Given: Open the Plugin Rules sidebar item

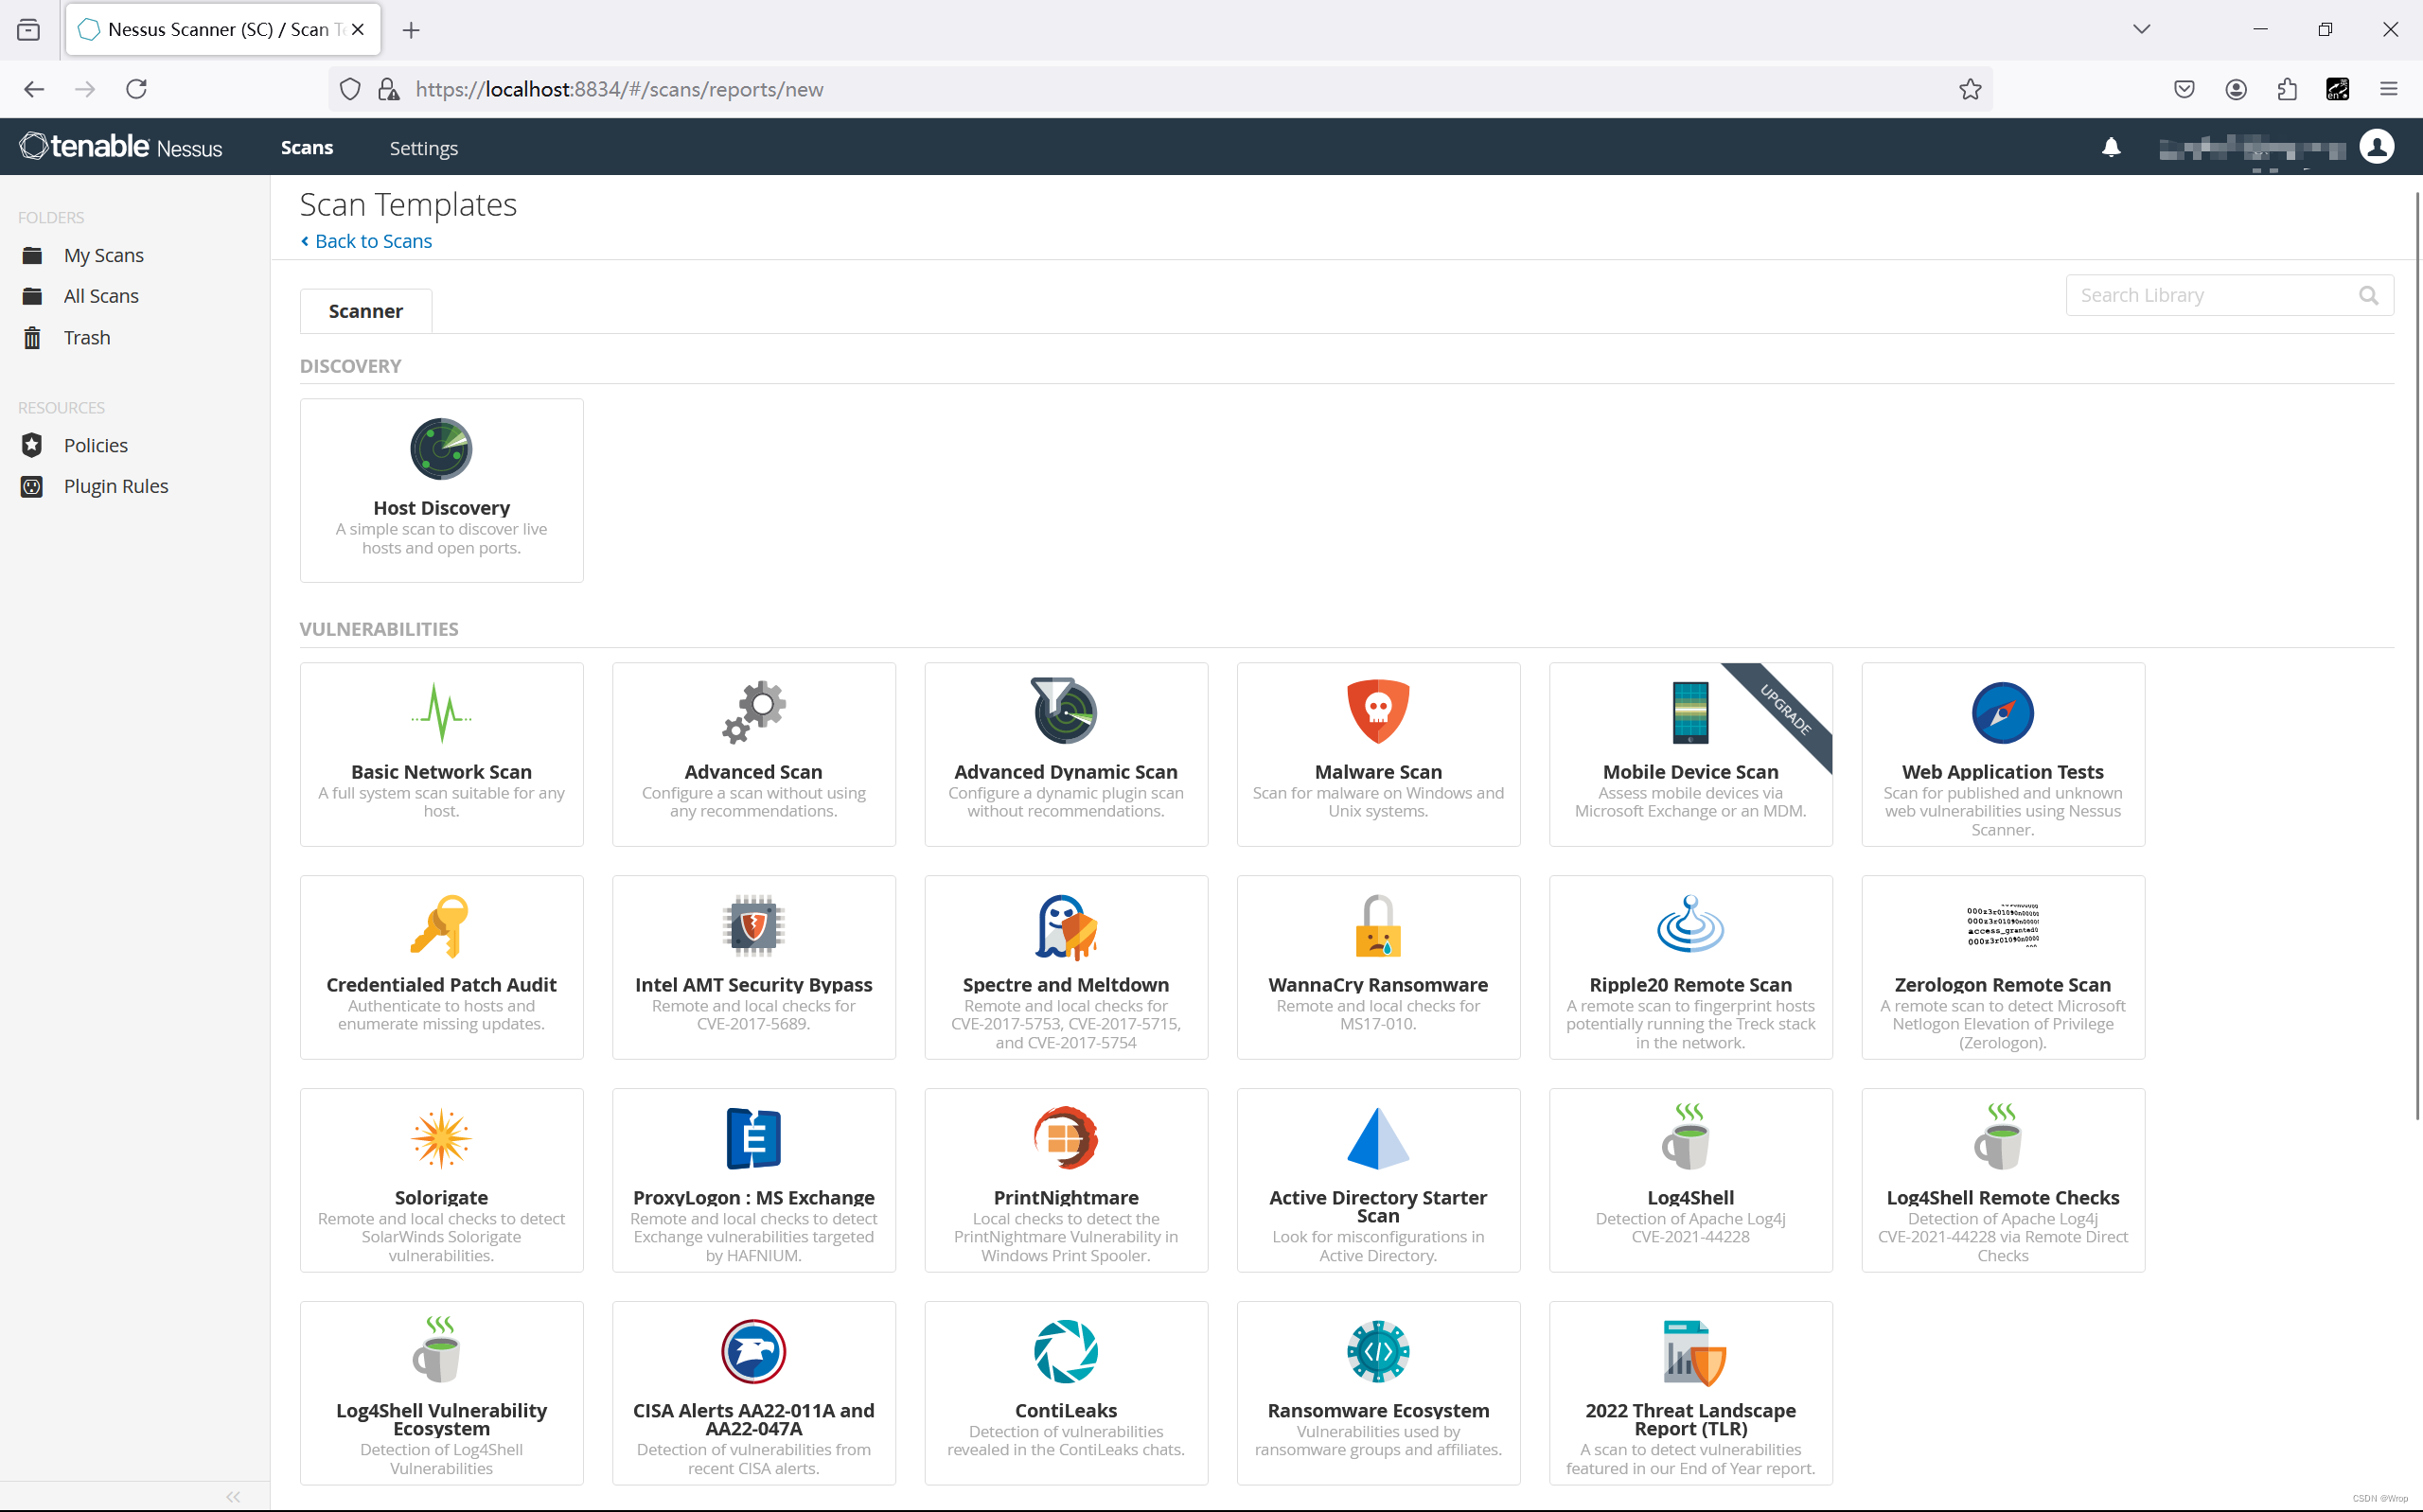Looking at the screenshot, I should click(115, 486).
